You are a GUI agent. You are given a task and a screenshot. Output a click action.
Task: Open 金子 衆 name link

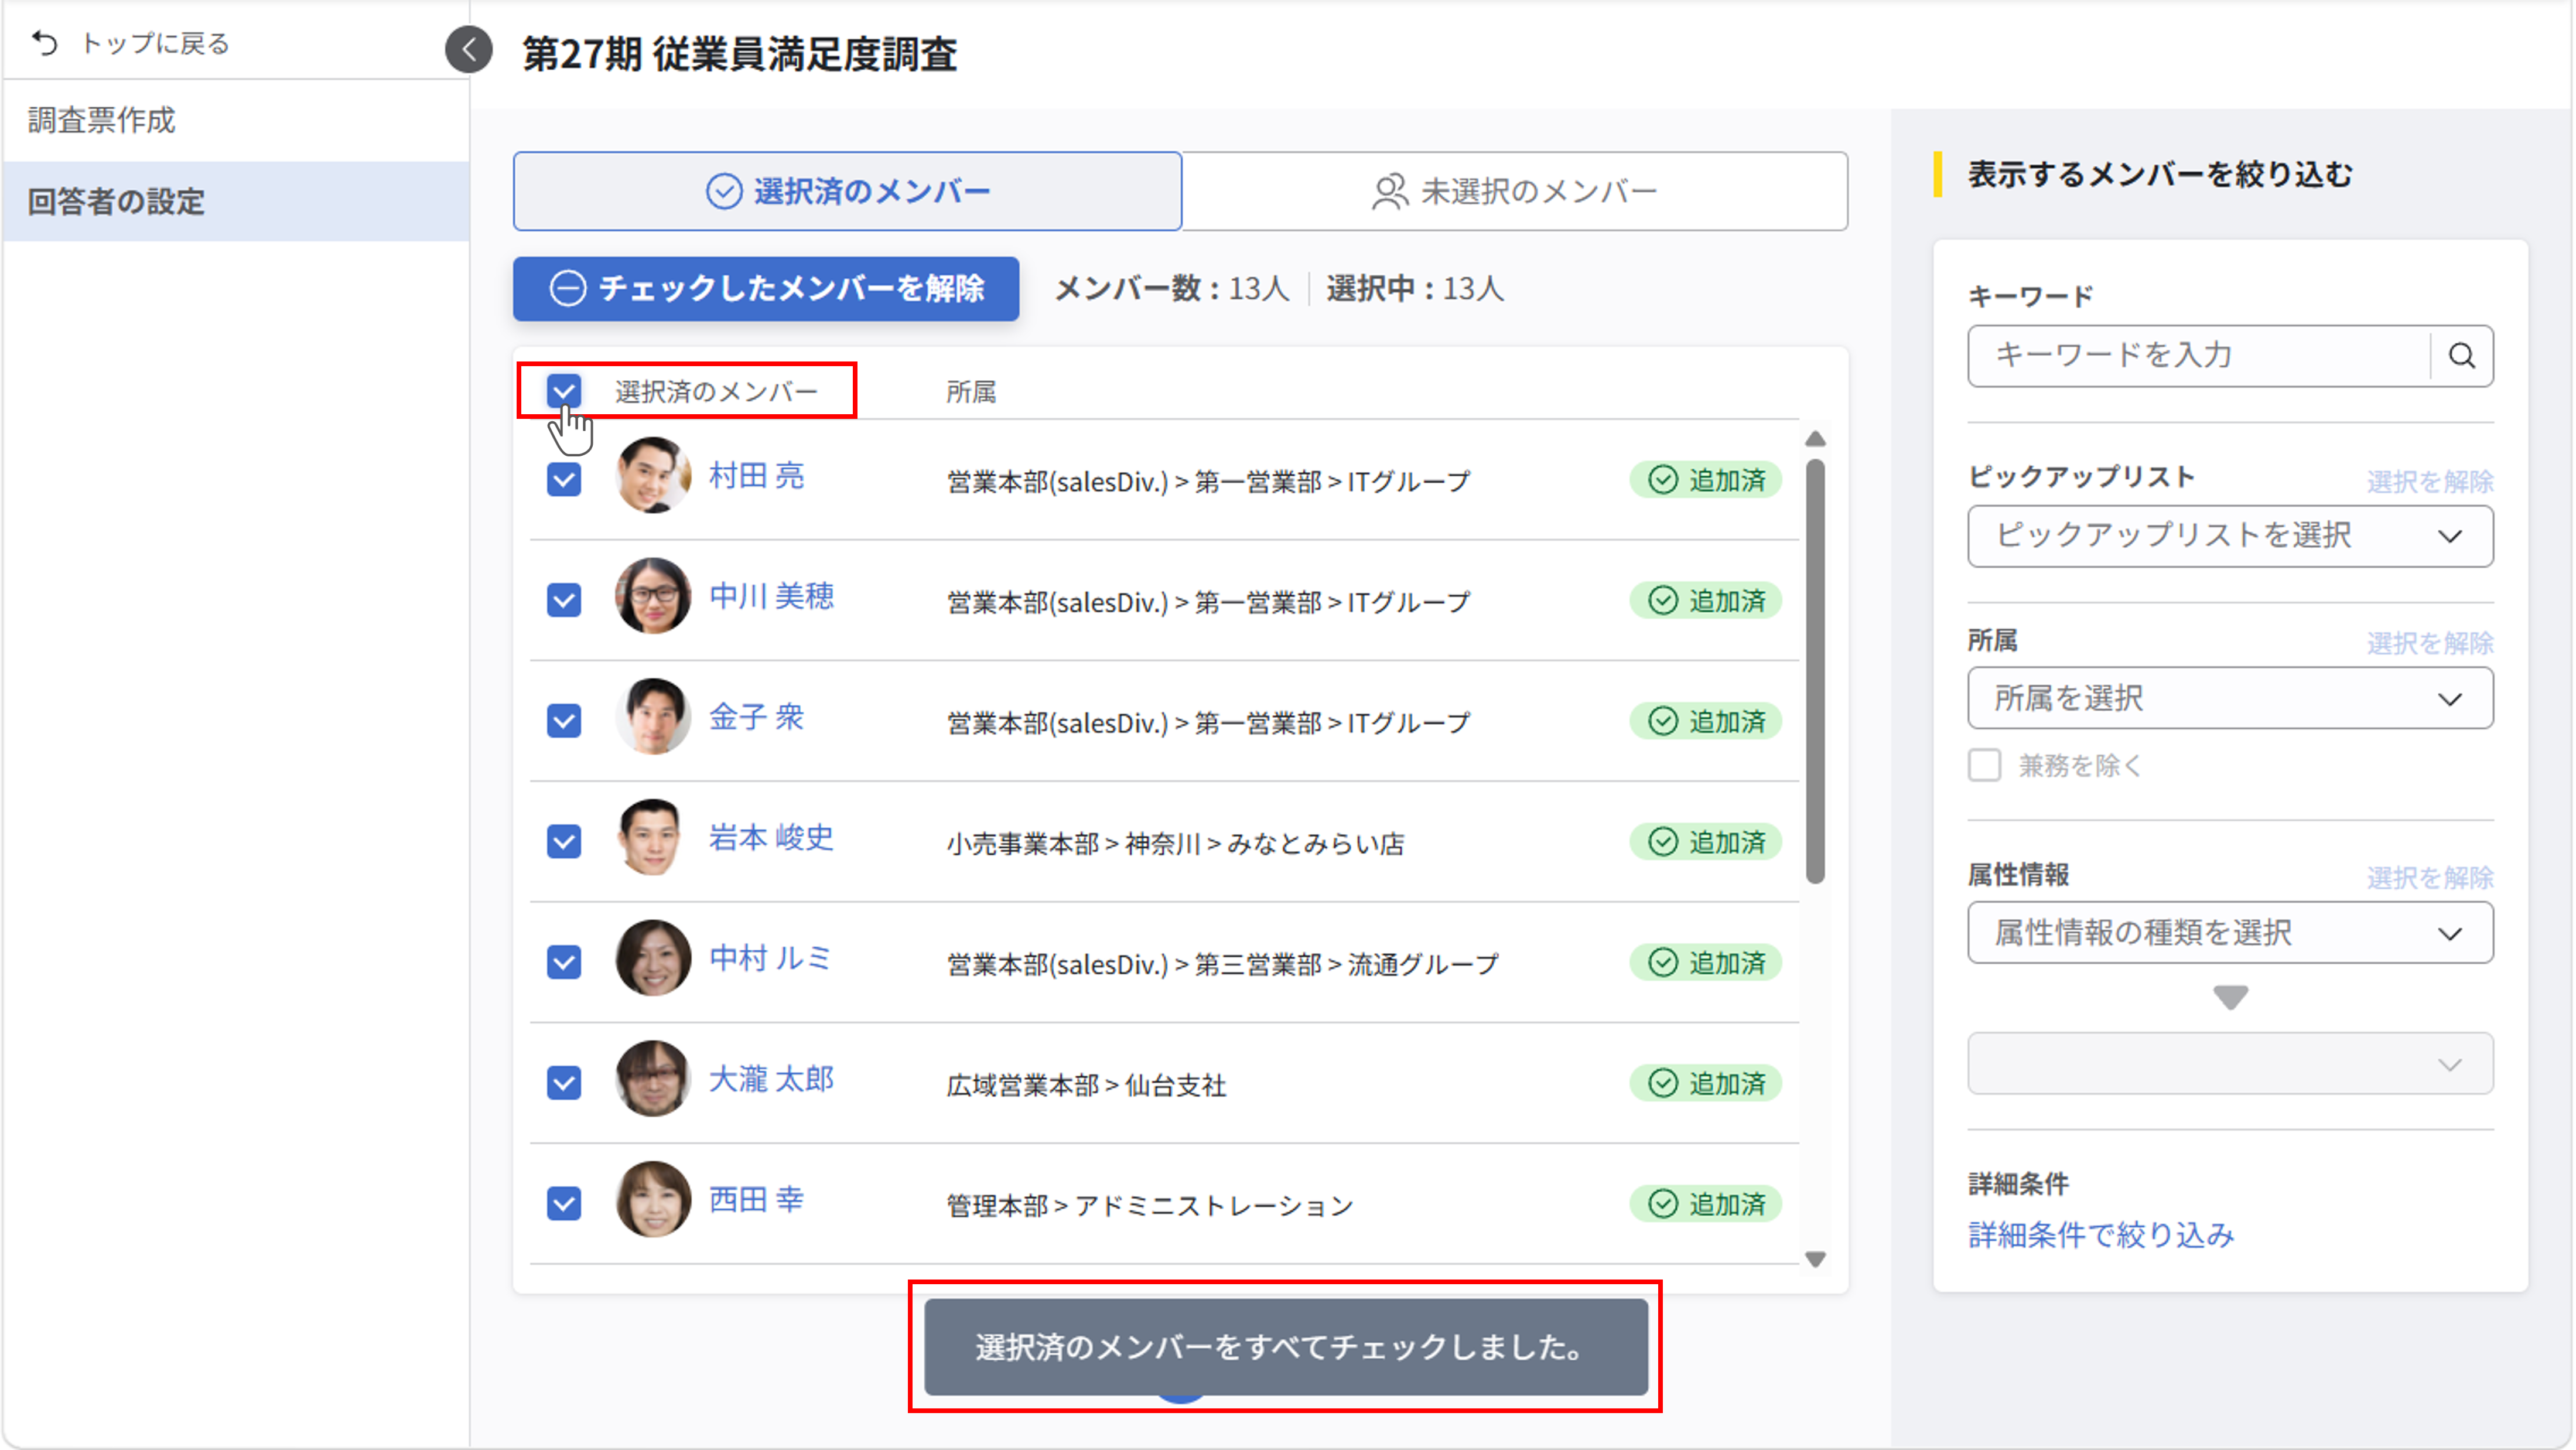click(x=756, y=717)
